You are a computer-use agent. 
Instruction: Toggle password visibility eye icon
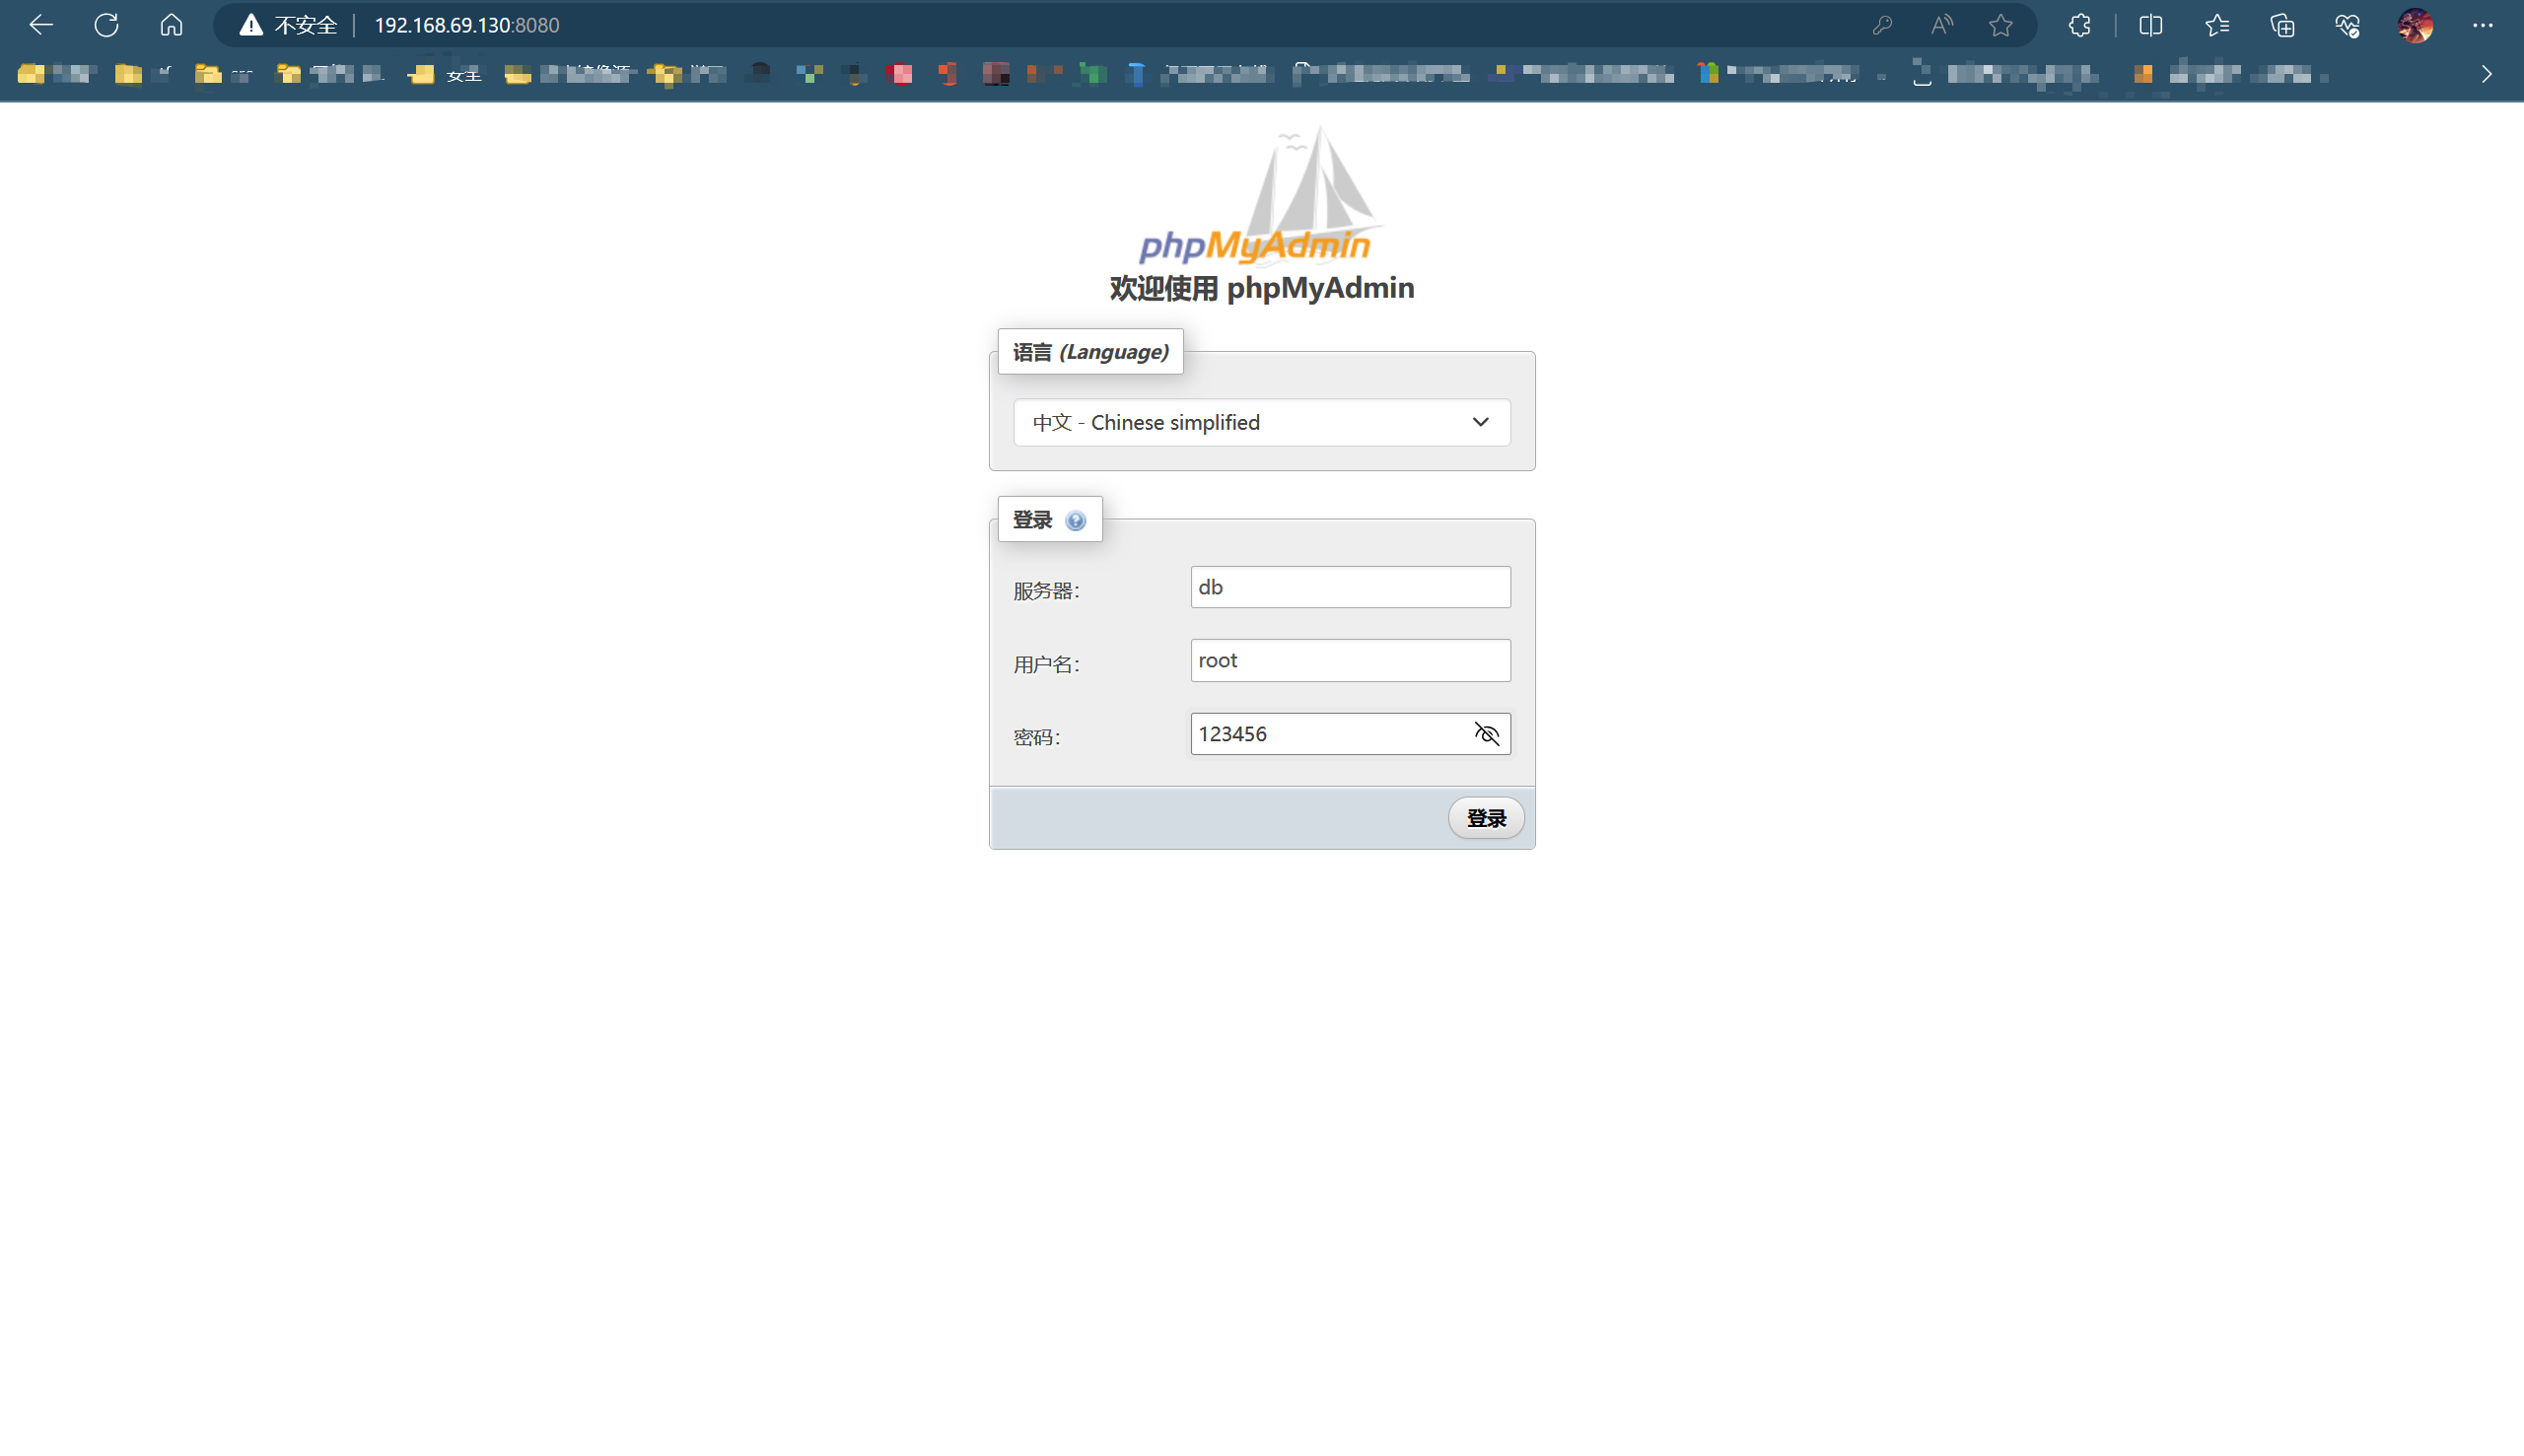tap(1486, 734)
